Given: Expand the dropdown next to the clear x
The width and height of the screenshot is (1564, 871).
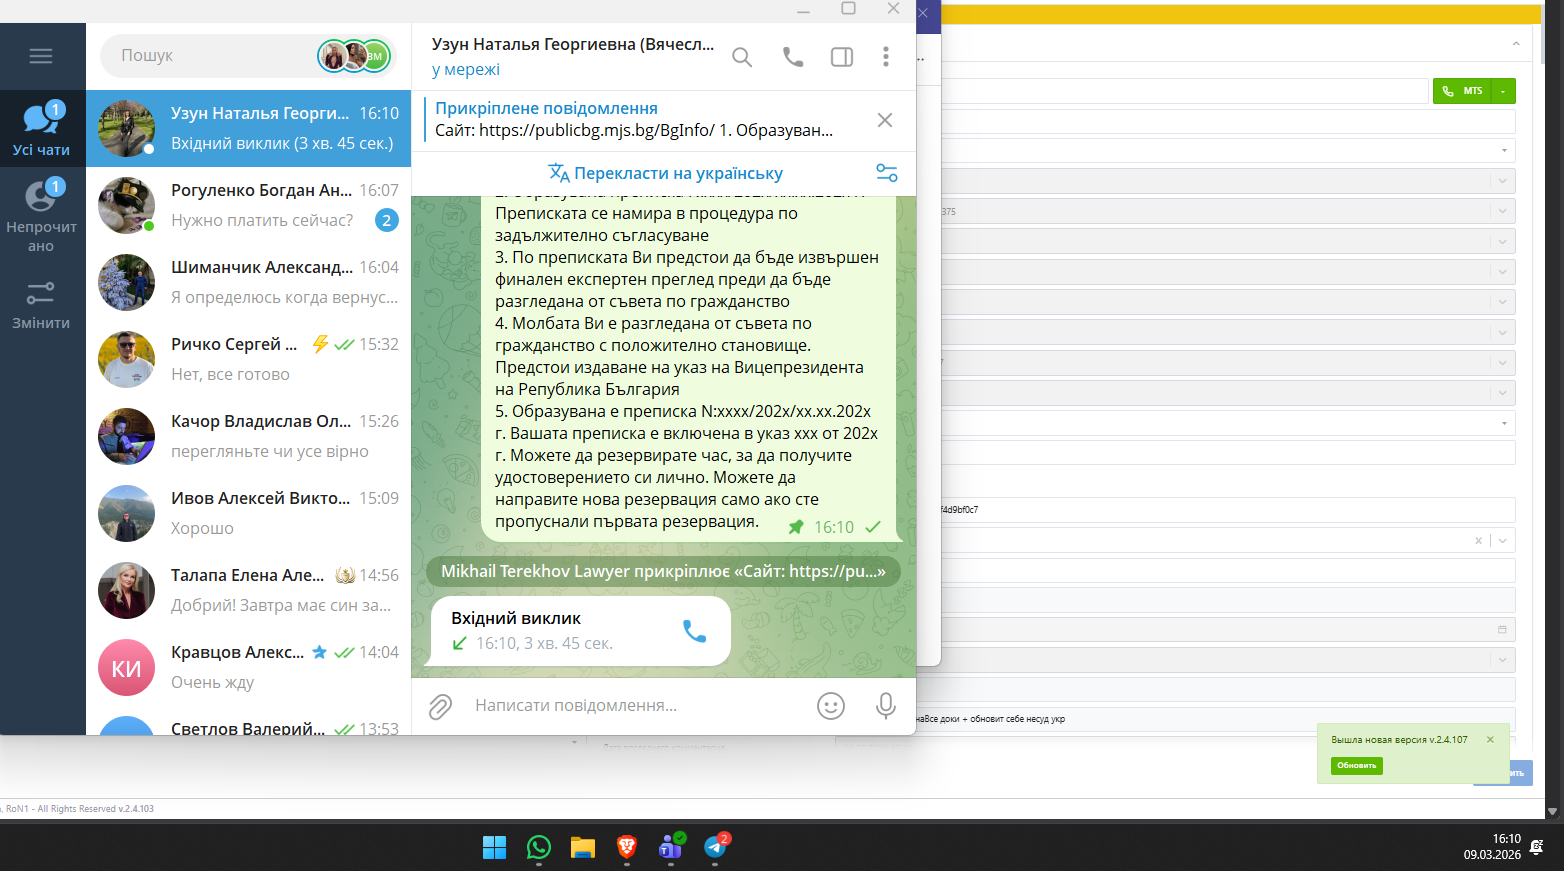Looking at the screenshot, I should pyautogui.click(x=1502, y=541).
